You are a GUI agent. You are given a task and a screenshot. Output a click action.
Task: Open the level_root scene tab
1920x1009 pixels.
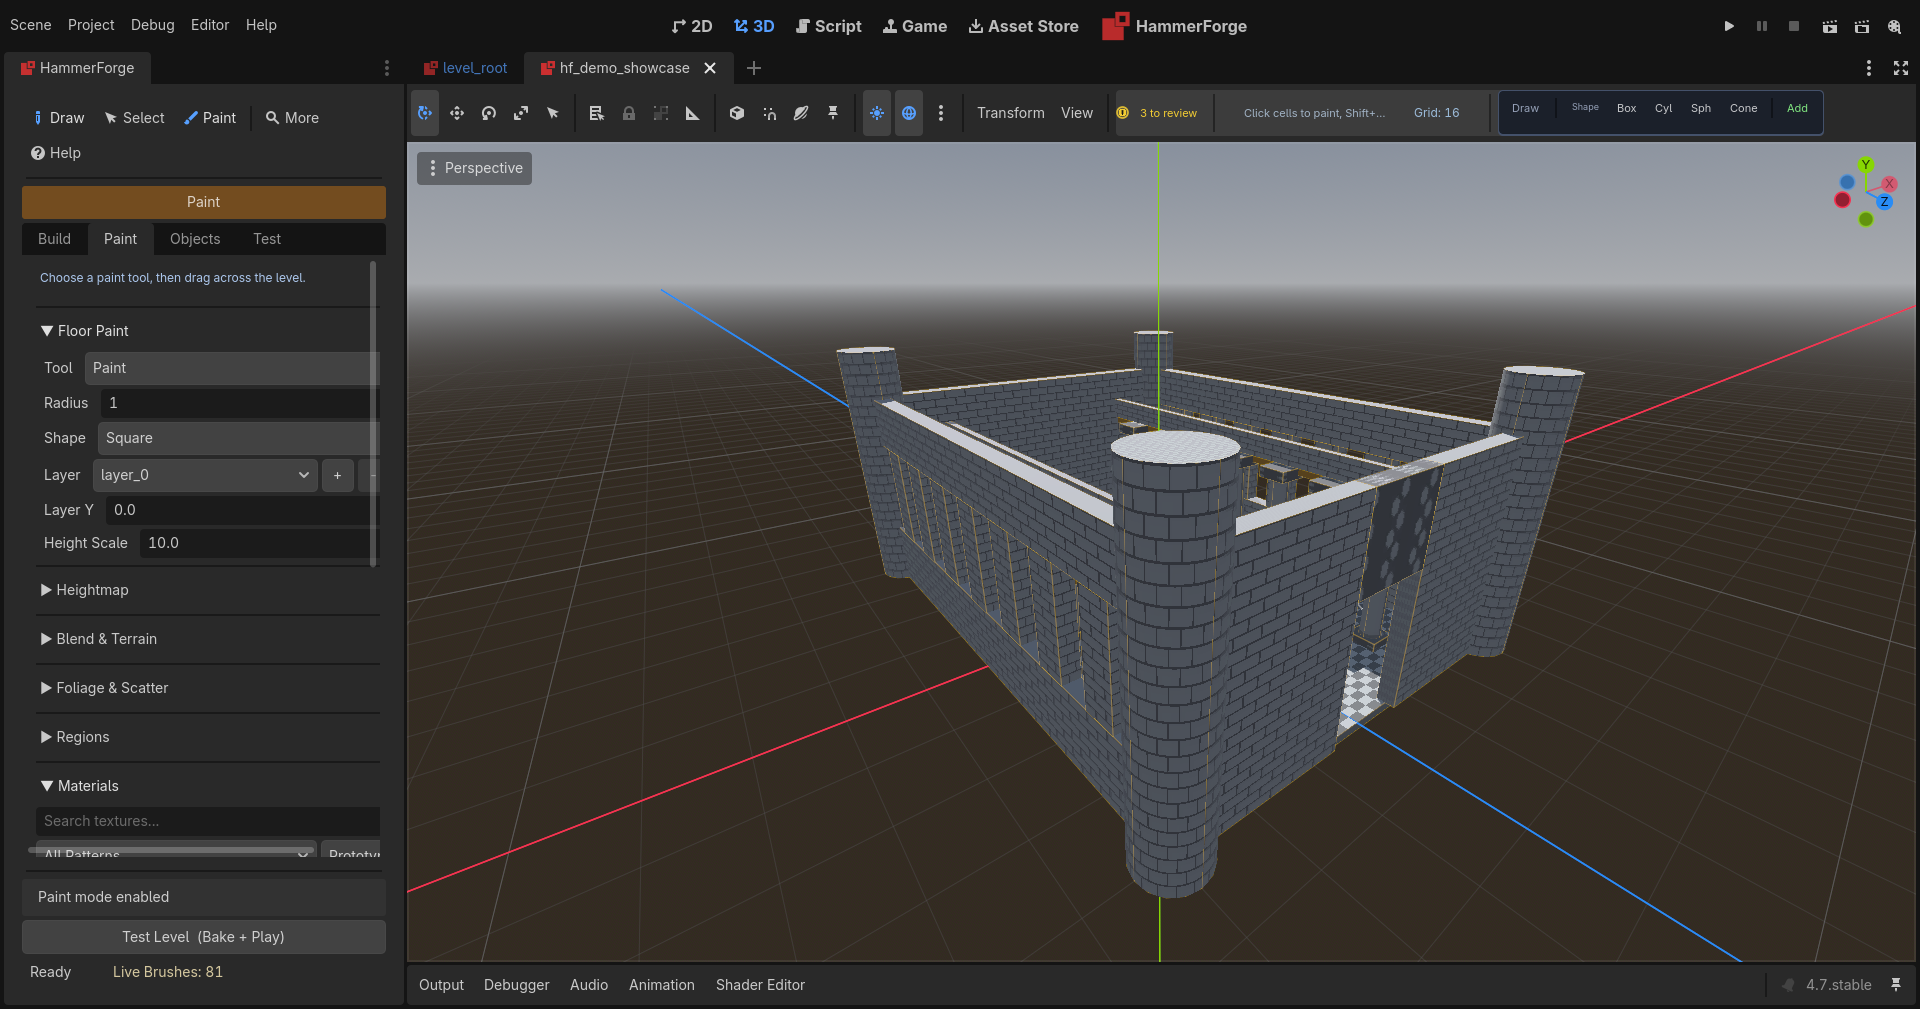click(466, 68)
